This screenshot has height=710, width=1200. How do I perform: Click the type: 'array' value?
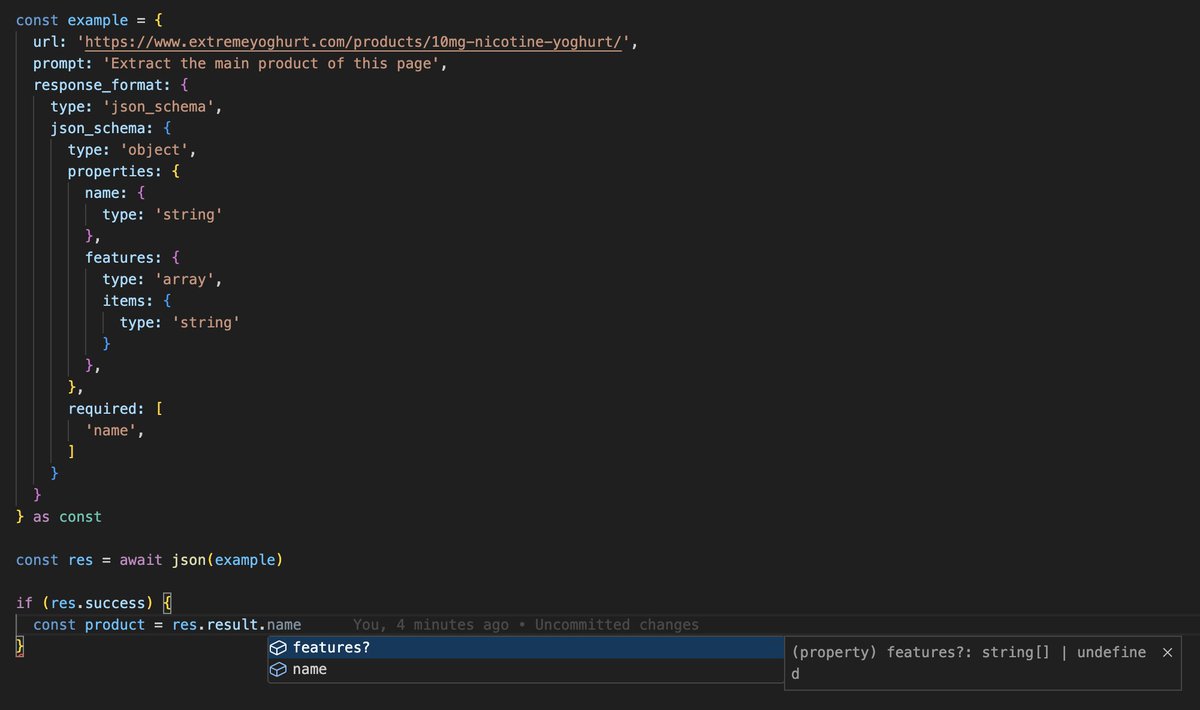click(x=188, y=278)
